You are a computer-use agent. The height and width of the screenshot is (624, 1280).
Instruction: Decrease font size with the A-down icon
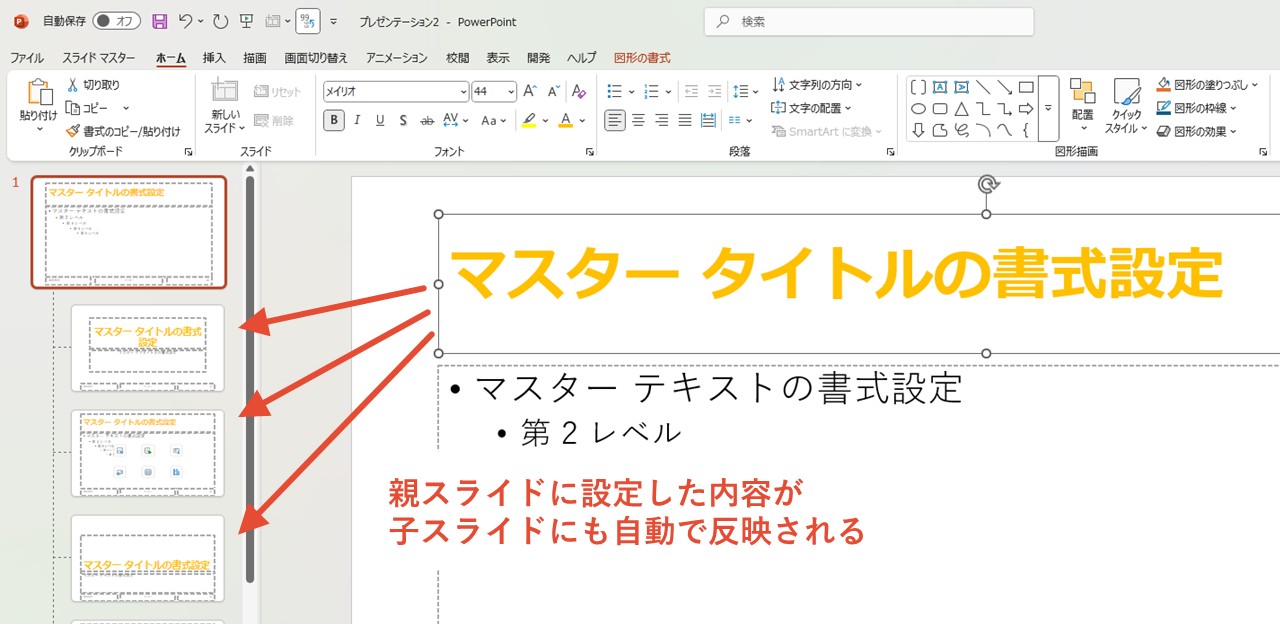pos(554,91)
